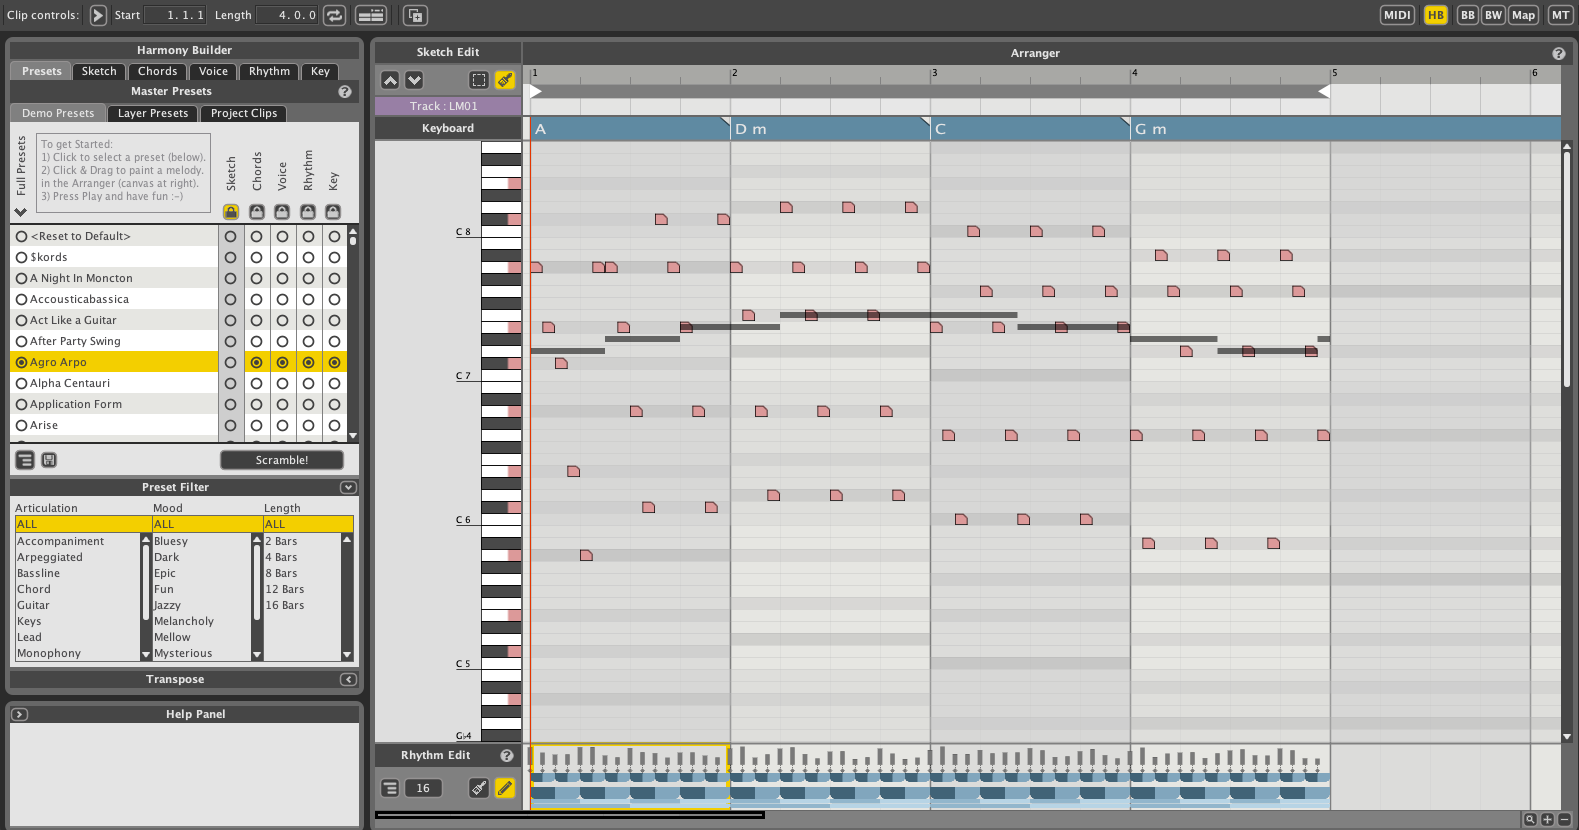Viewport: 1579px width, 830px height.
Task: Click the Scramble! button
Action: pyautogui.click(x=282, y=460)
